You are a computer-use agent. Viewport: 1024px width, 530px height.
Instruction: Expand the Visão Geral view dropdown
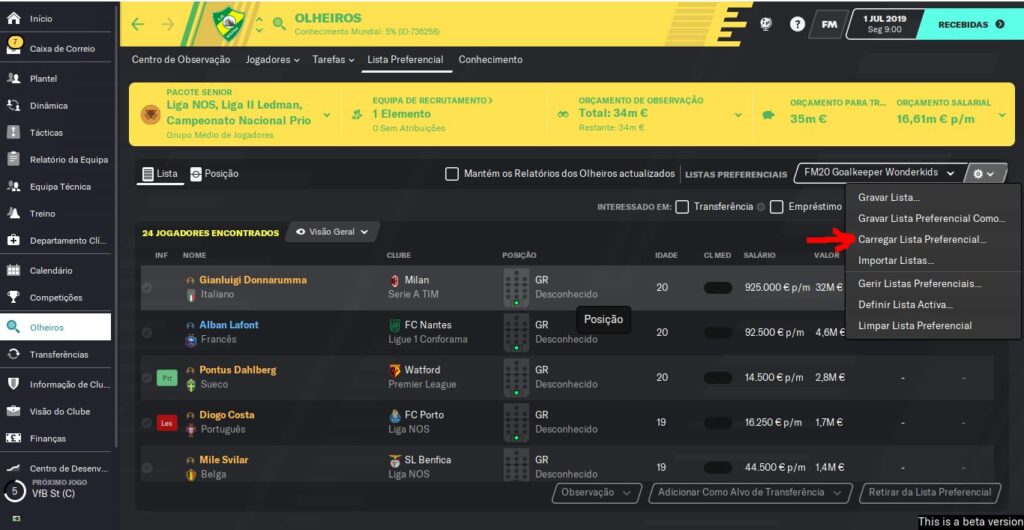(x=333, y=232)
